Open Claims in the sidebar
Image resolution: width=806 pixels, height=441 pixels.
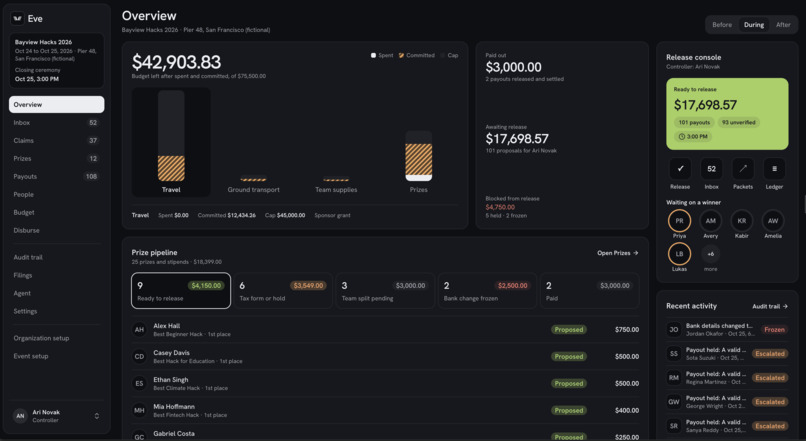point(57,140)
